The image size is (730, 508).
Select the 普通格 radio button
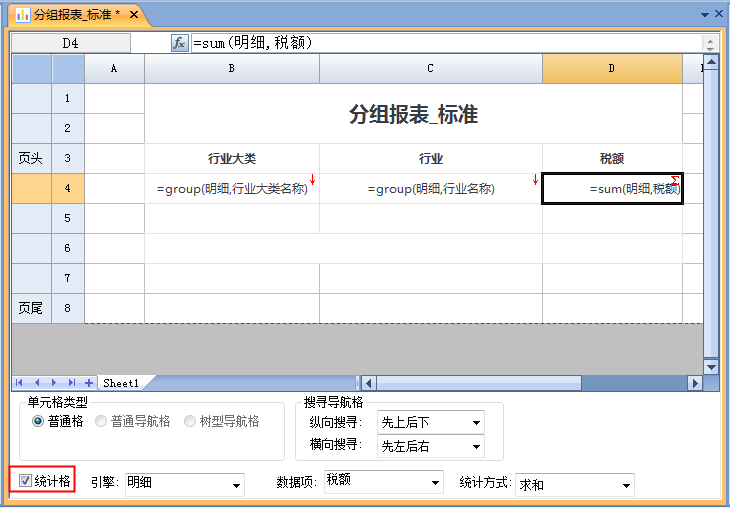(x=39, y=422)
